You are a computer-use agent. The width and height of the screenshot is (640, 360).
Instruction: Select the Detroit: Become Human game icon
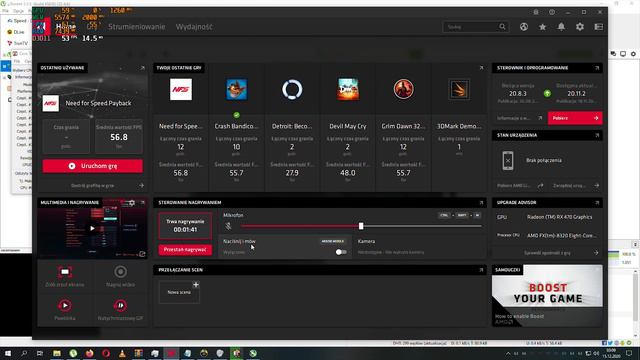292,89
